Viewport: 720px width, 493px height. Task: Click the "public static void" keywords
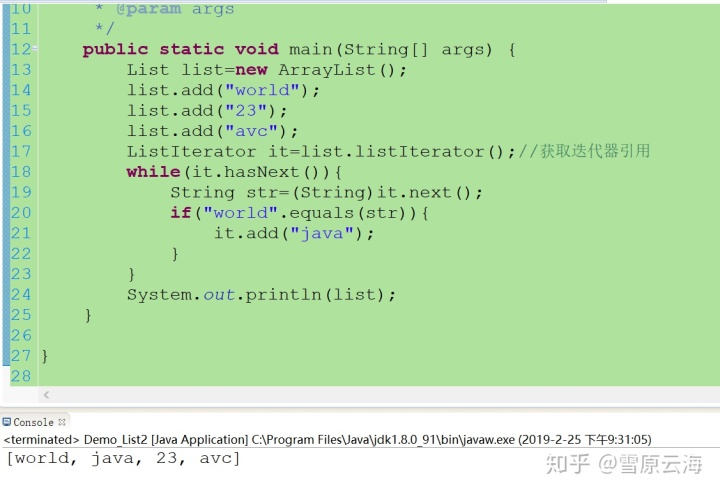[x=180, y=49]
